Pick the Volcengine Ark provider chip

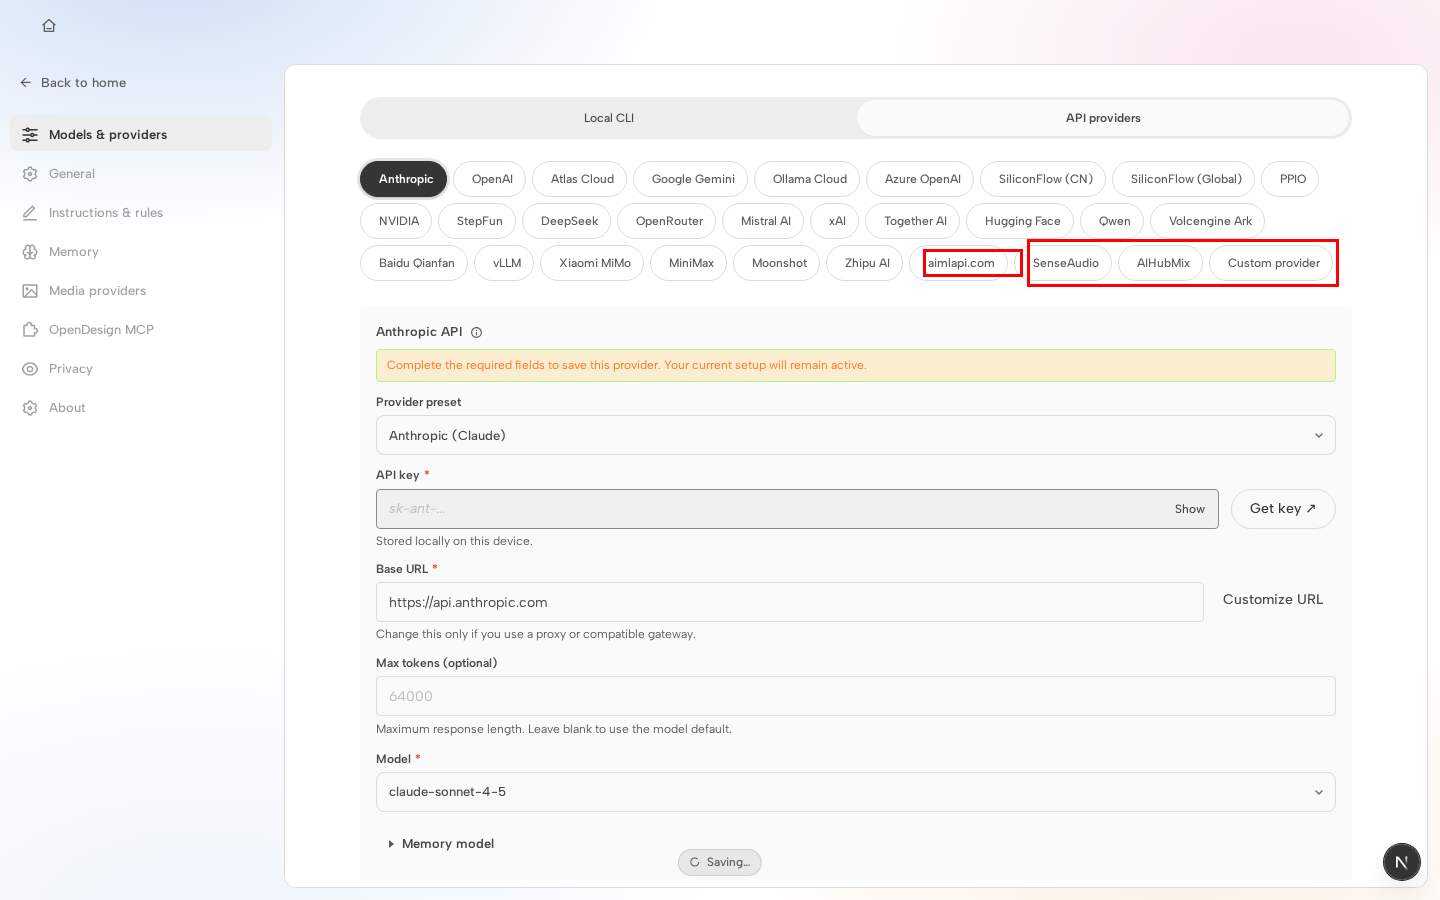1209,221
